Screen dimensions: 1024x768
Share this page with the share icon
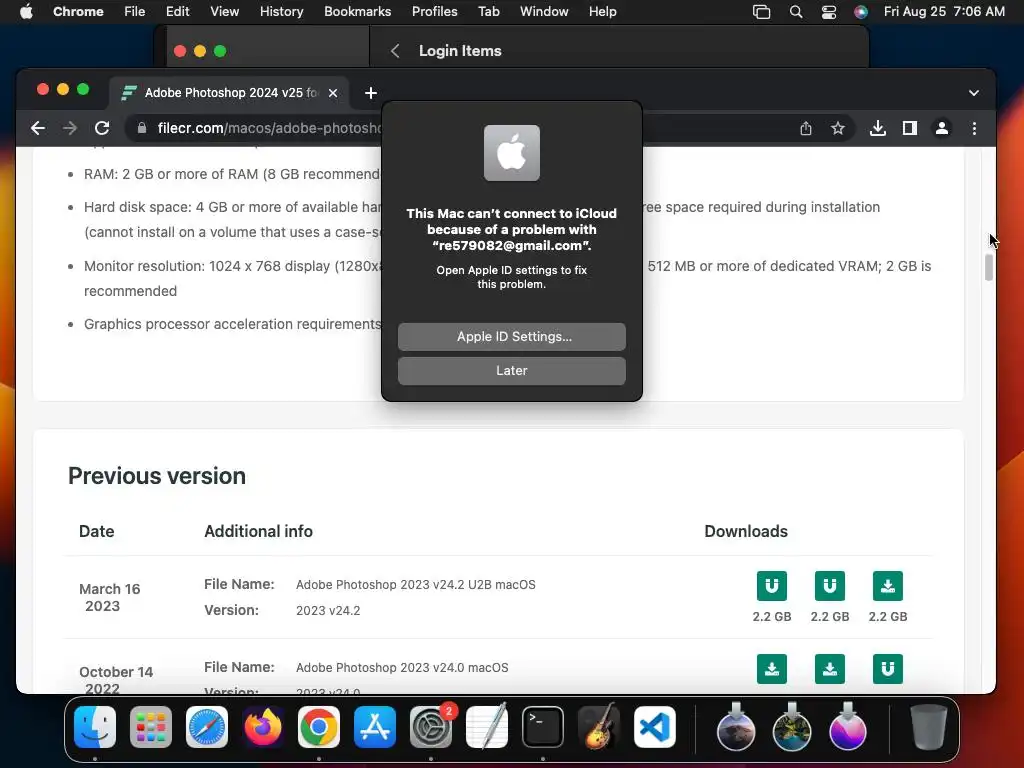tap(806, 128)
